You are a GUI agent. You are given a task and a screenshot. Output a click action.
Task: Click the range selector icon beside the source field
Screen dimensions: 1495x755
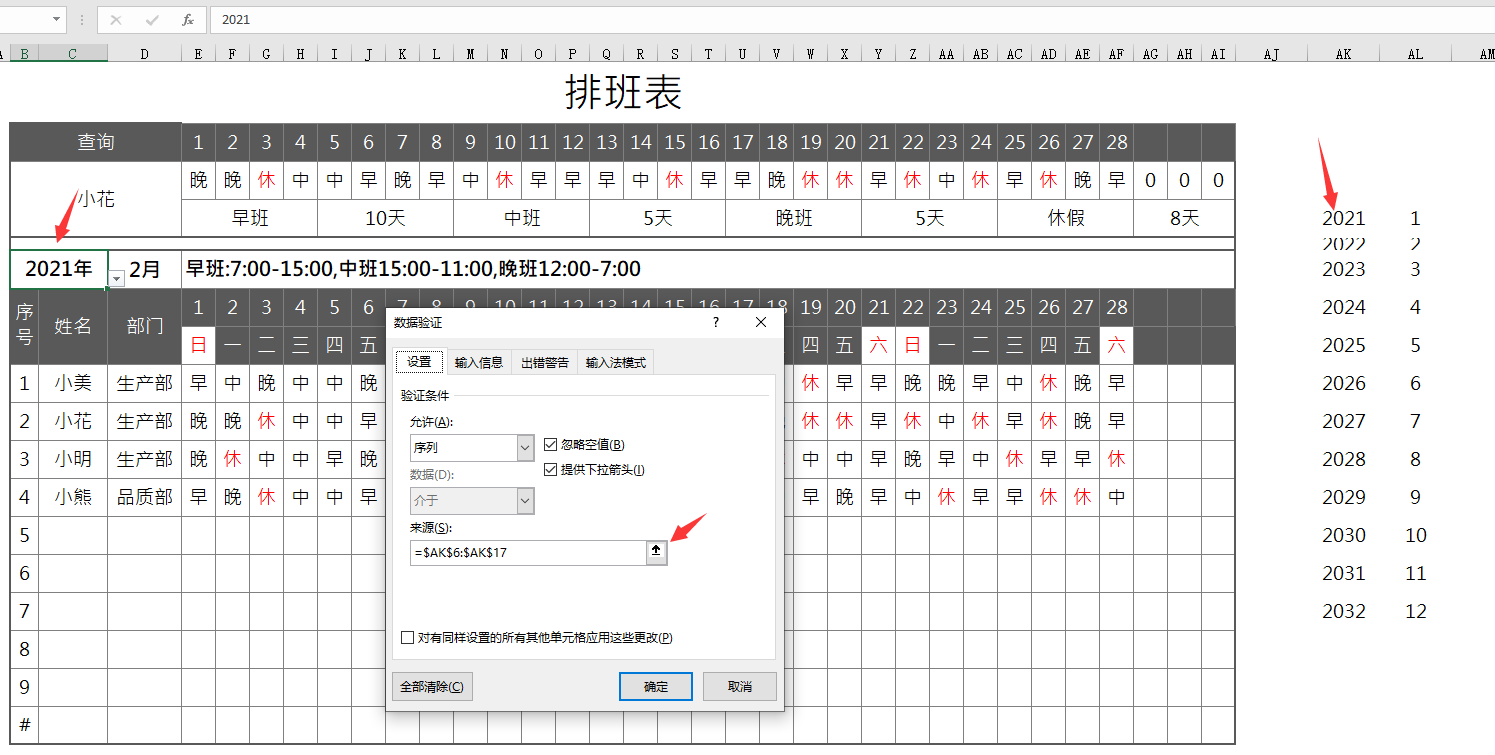click(656, 552)
